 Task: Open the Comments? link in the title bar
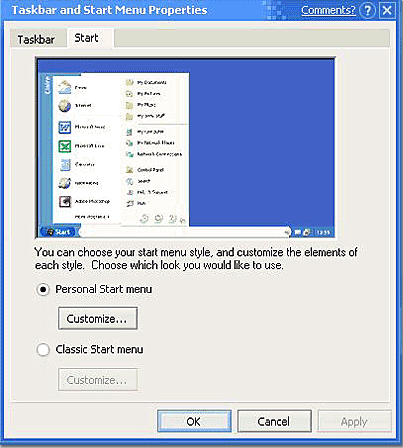coord(328,10)
